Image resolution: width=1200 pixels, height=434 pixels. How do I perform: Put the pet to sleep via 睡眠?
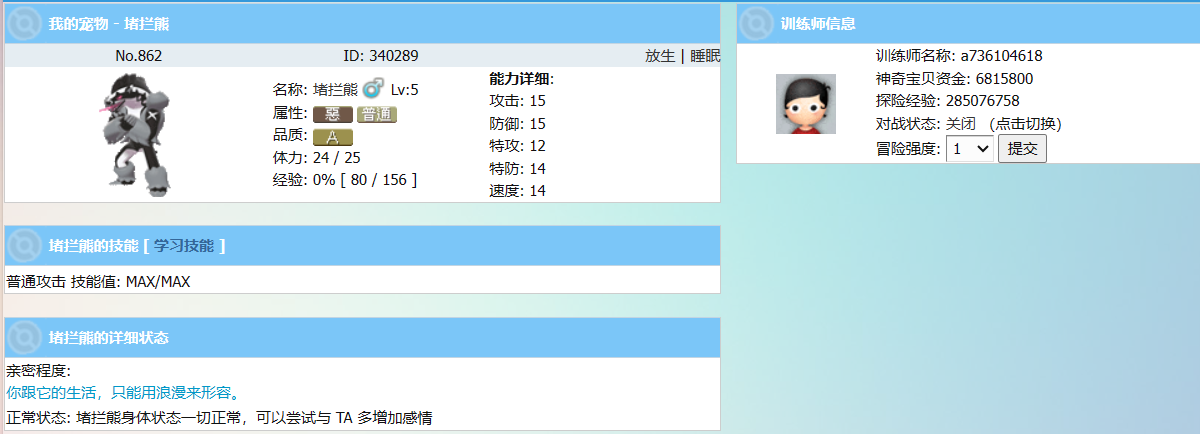coord(704,56)
